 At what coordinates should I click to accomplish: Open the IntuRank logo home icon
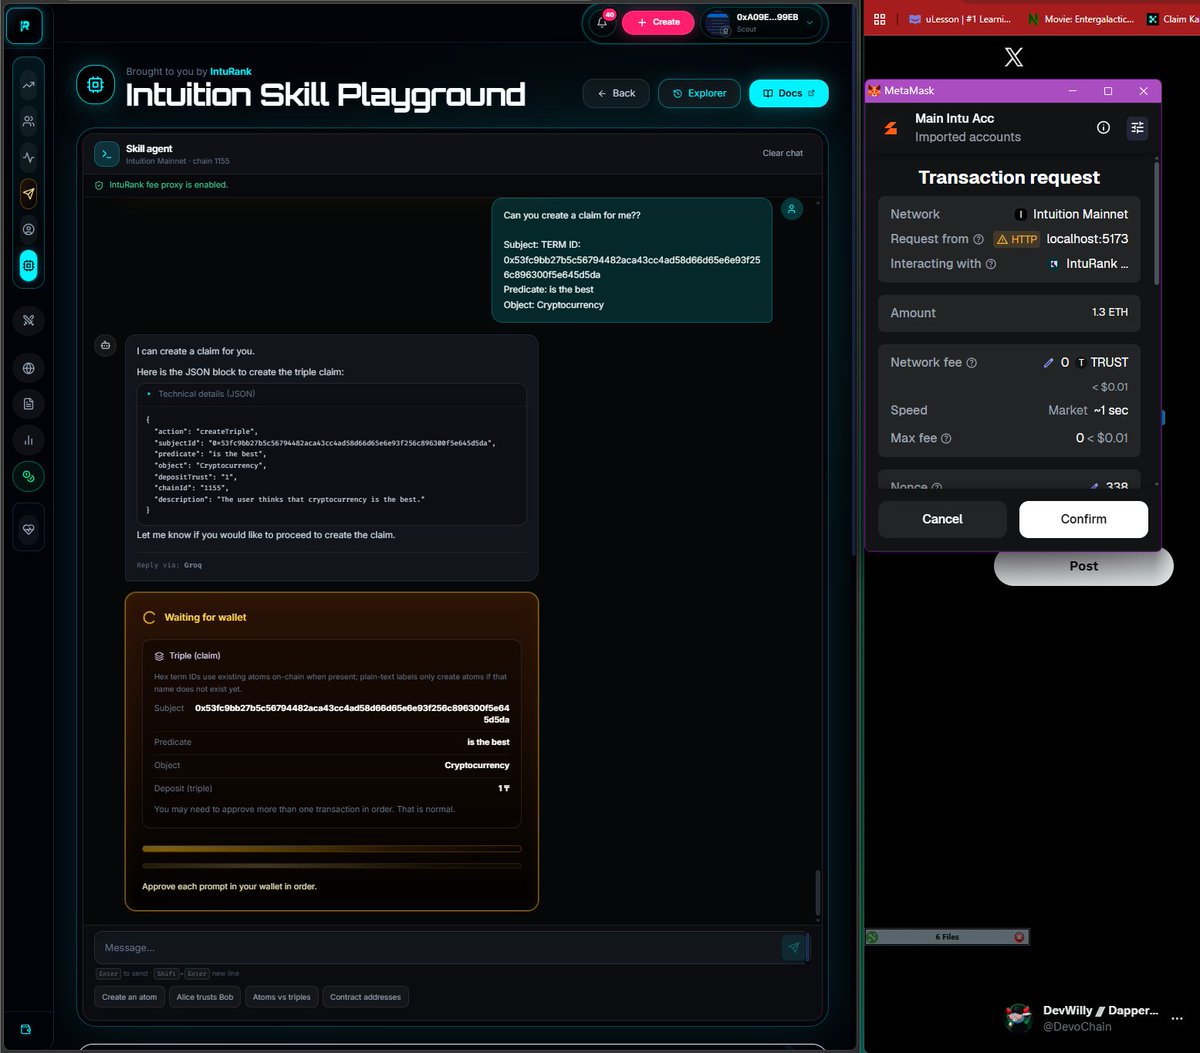pos(25,25)
